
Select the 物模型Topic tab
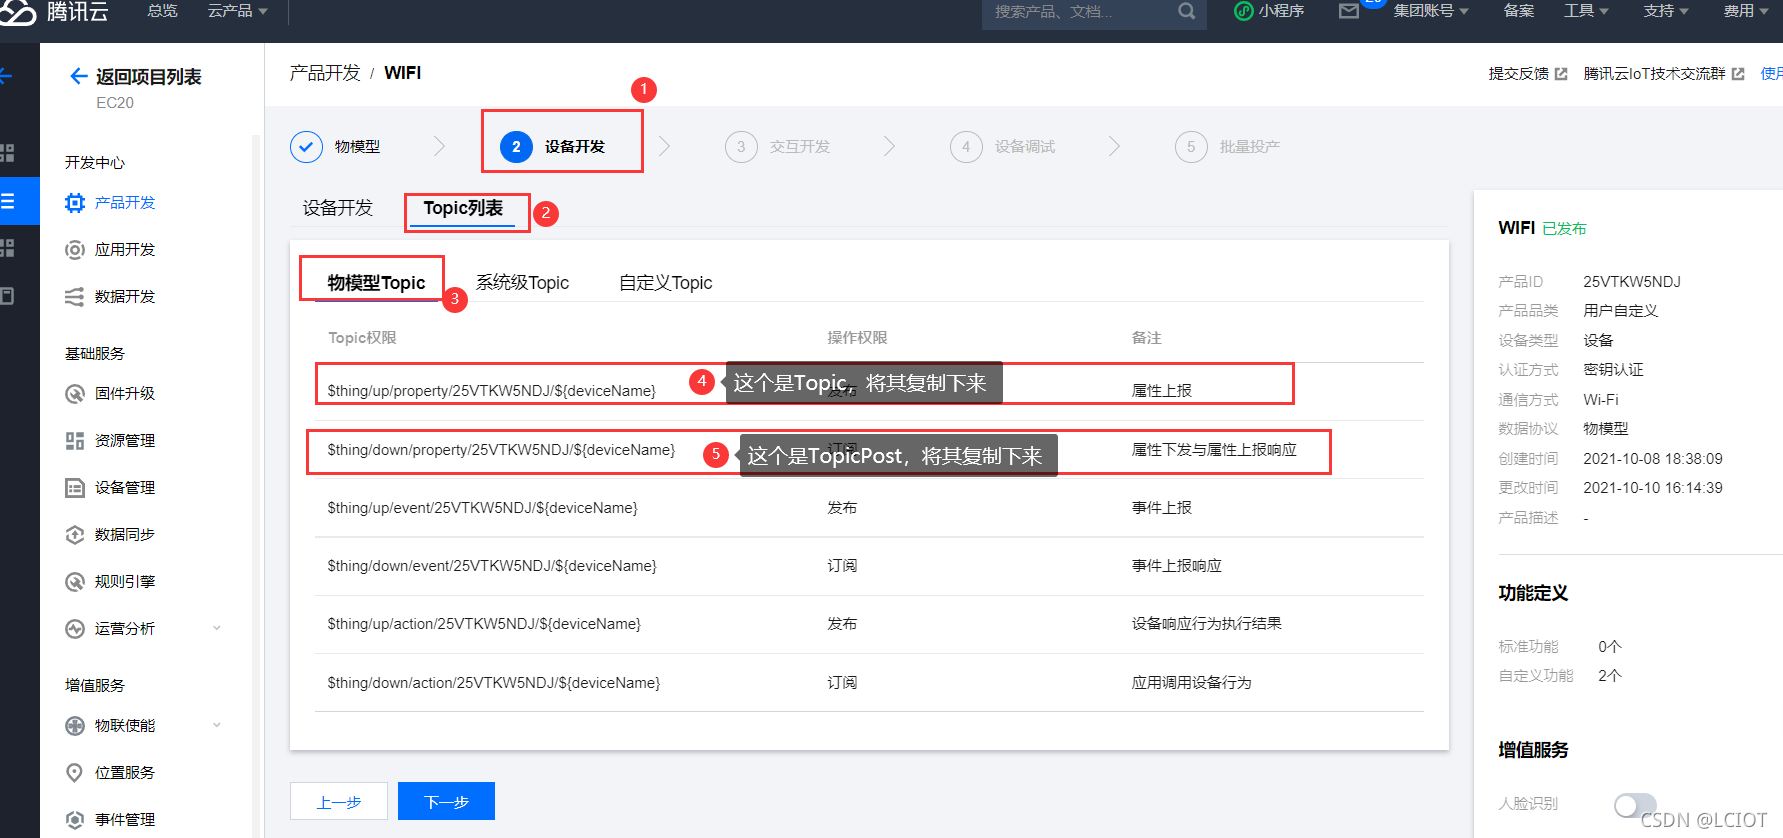pos(376,283)
